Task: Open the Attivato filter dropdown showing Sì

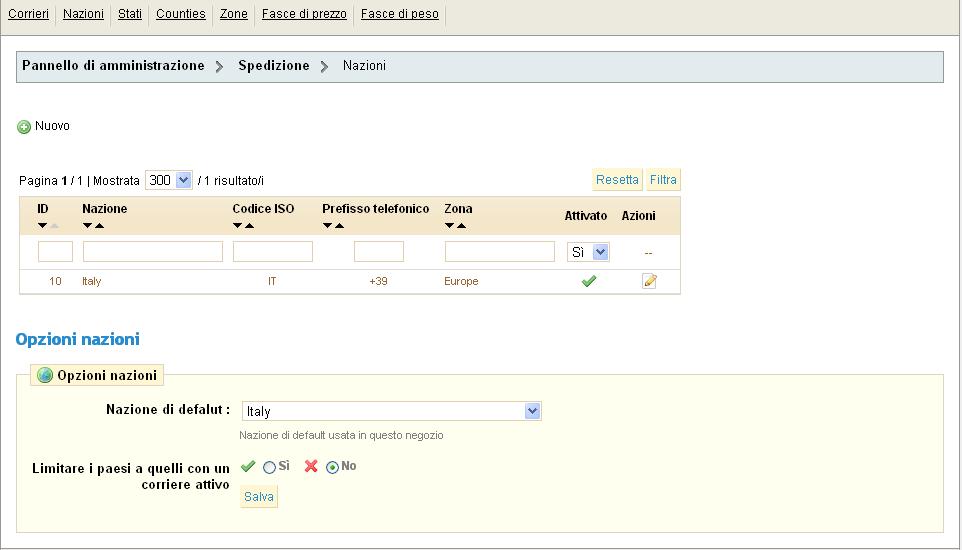Action: (588, 252)
